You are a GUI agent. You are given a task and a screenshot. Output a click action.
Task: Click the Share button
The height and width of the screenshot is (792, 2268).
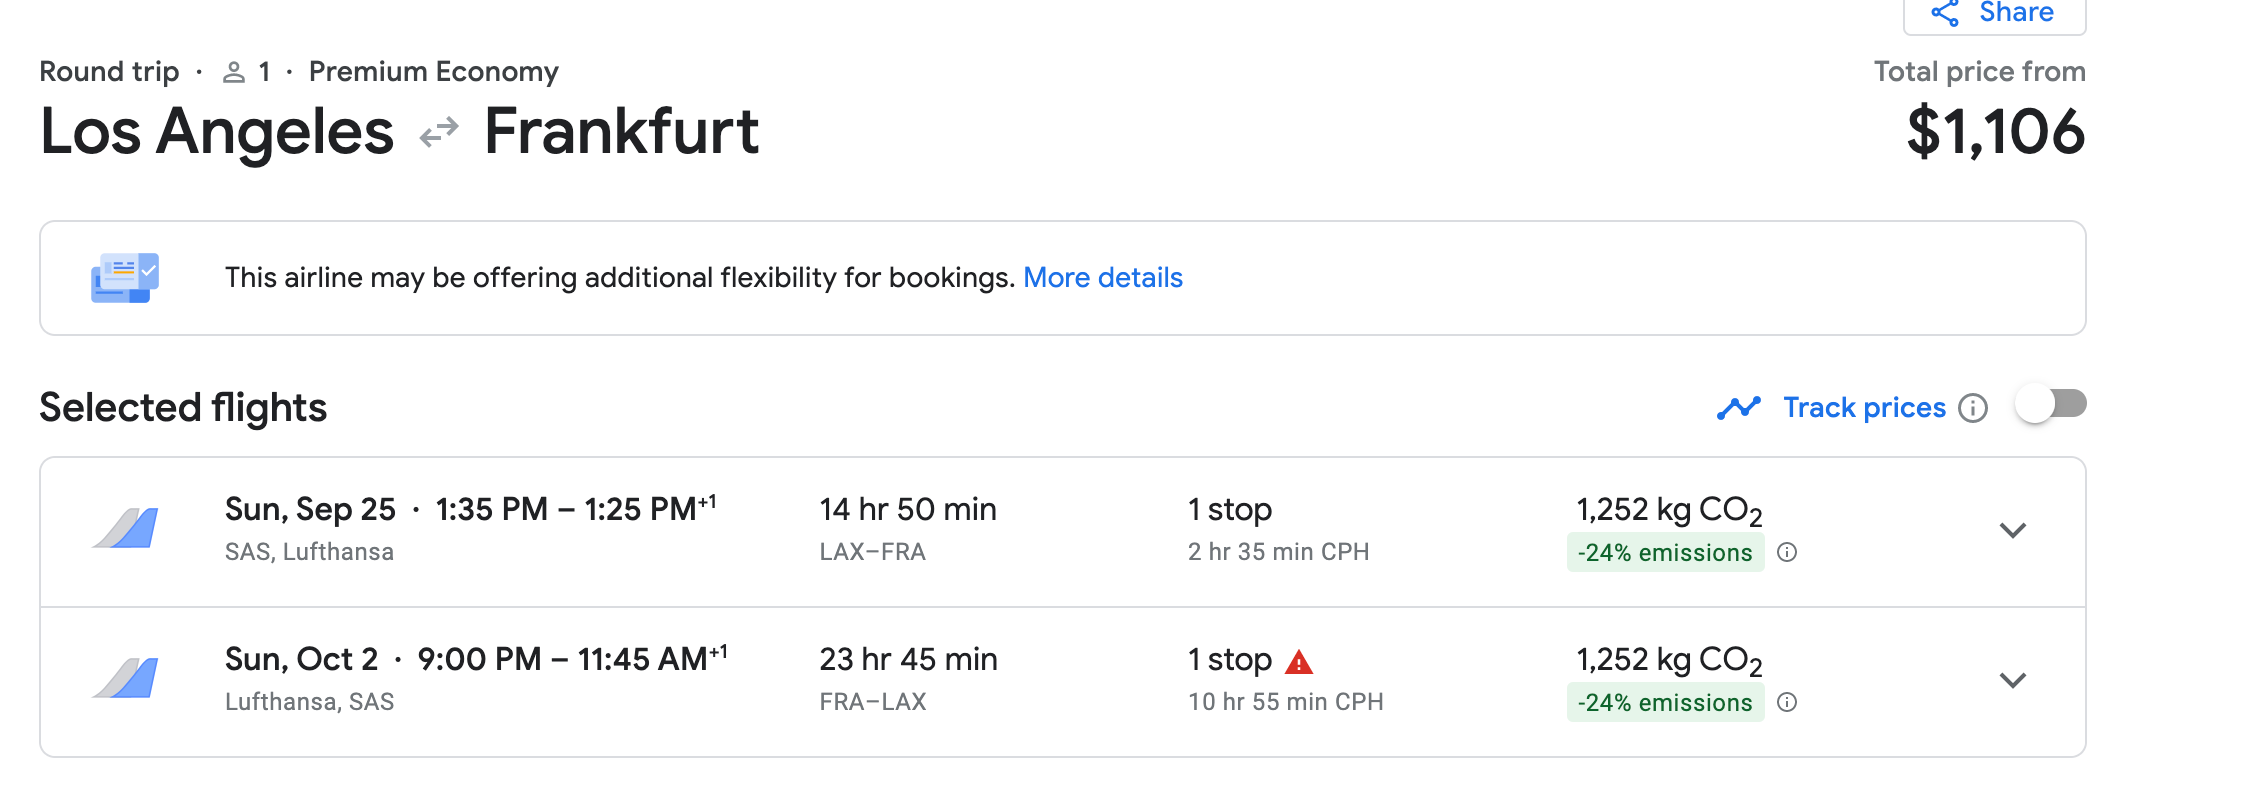[1992, 12]
